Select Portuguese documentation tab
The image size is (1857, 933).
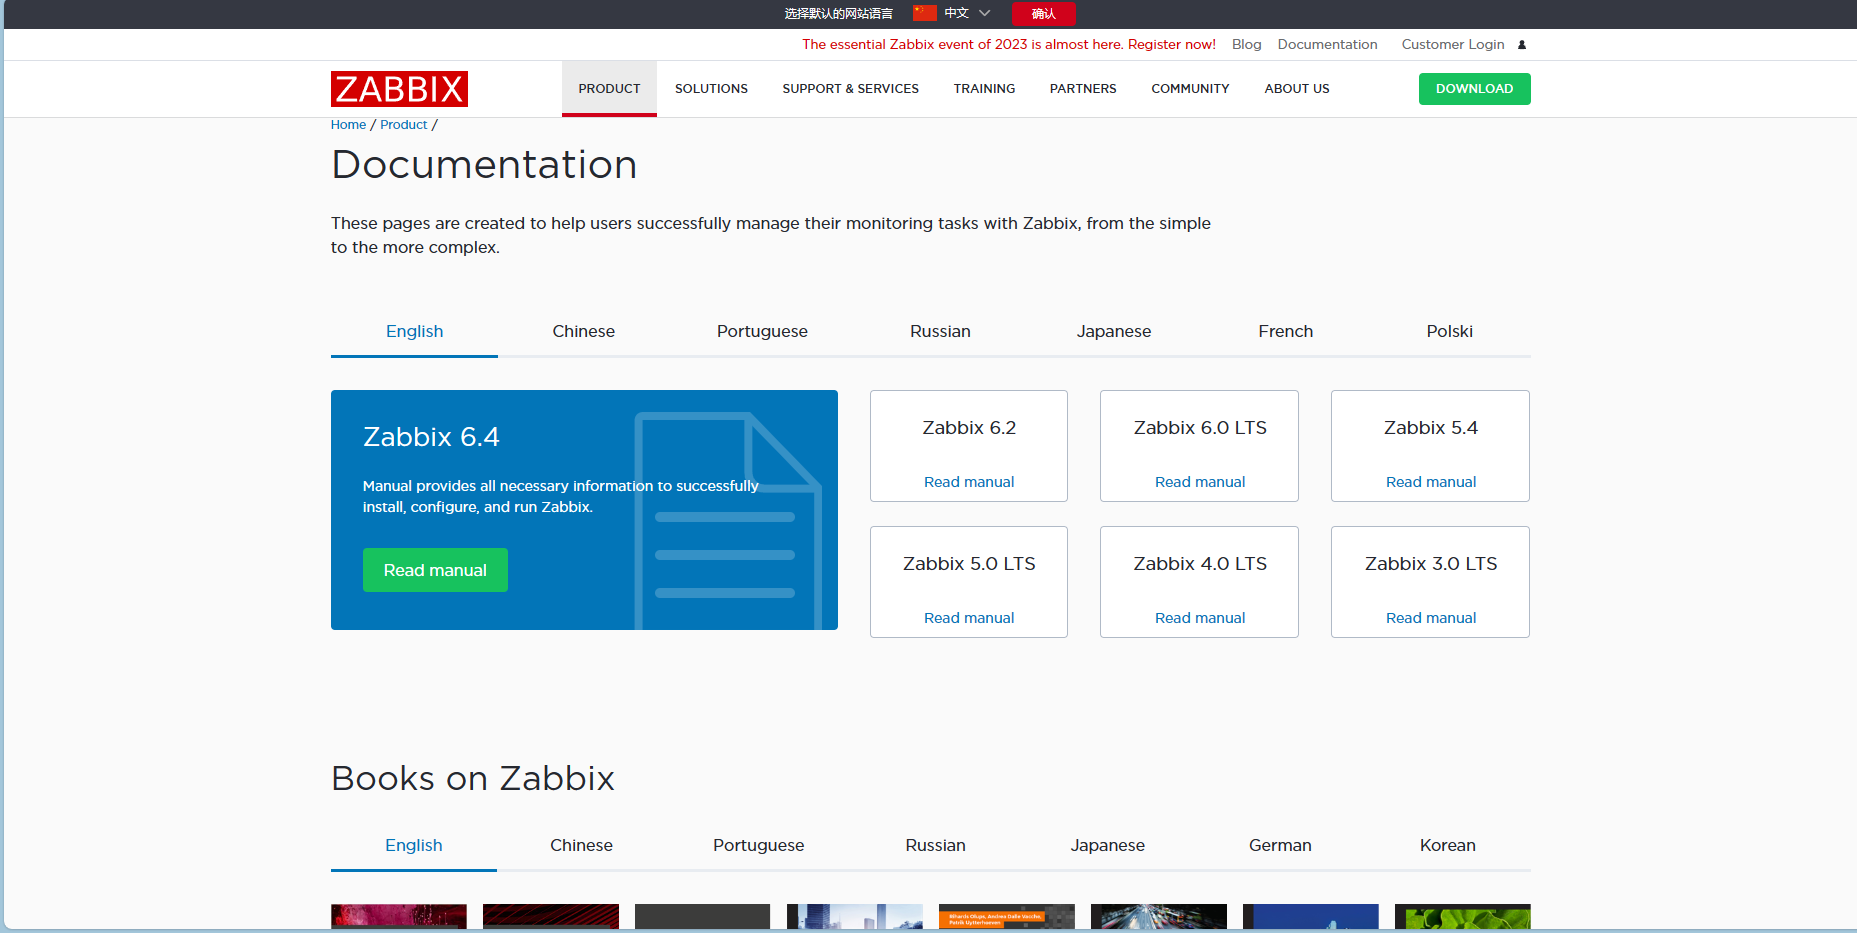[x=762, y=332]
